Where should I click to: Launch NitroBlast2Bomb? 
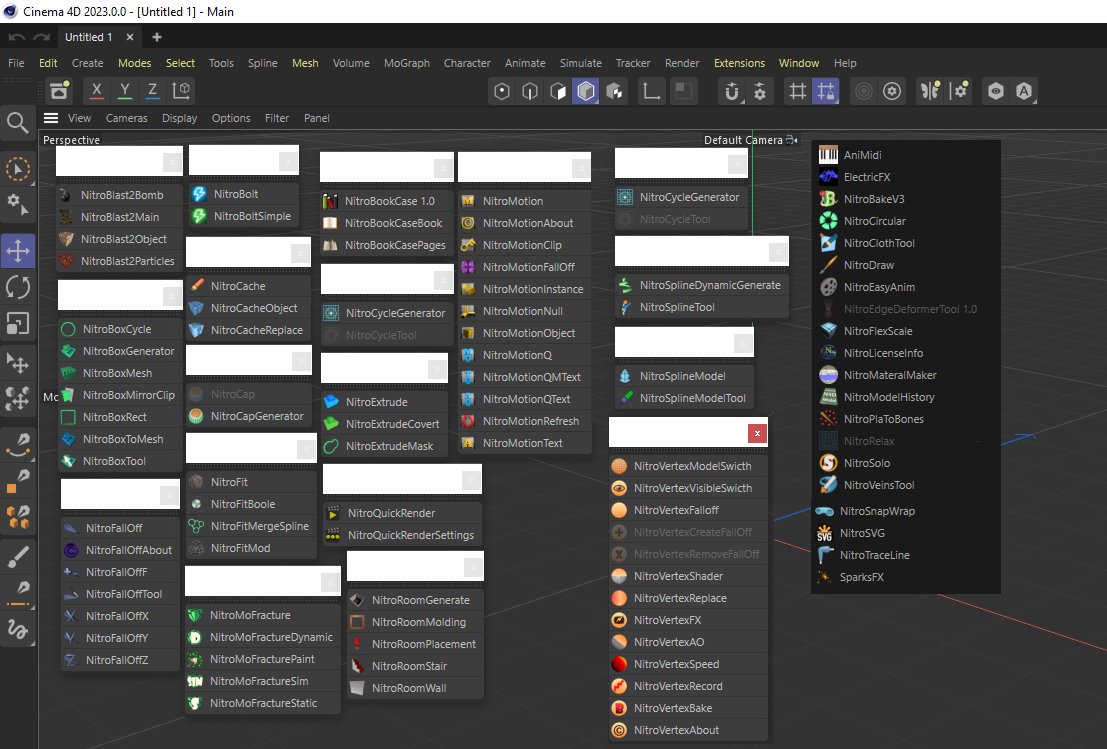119,195
